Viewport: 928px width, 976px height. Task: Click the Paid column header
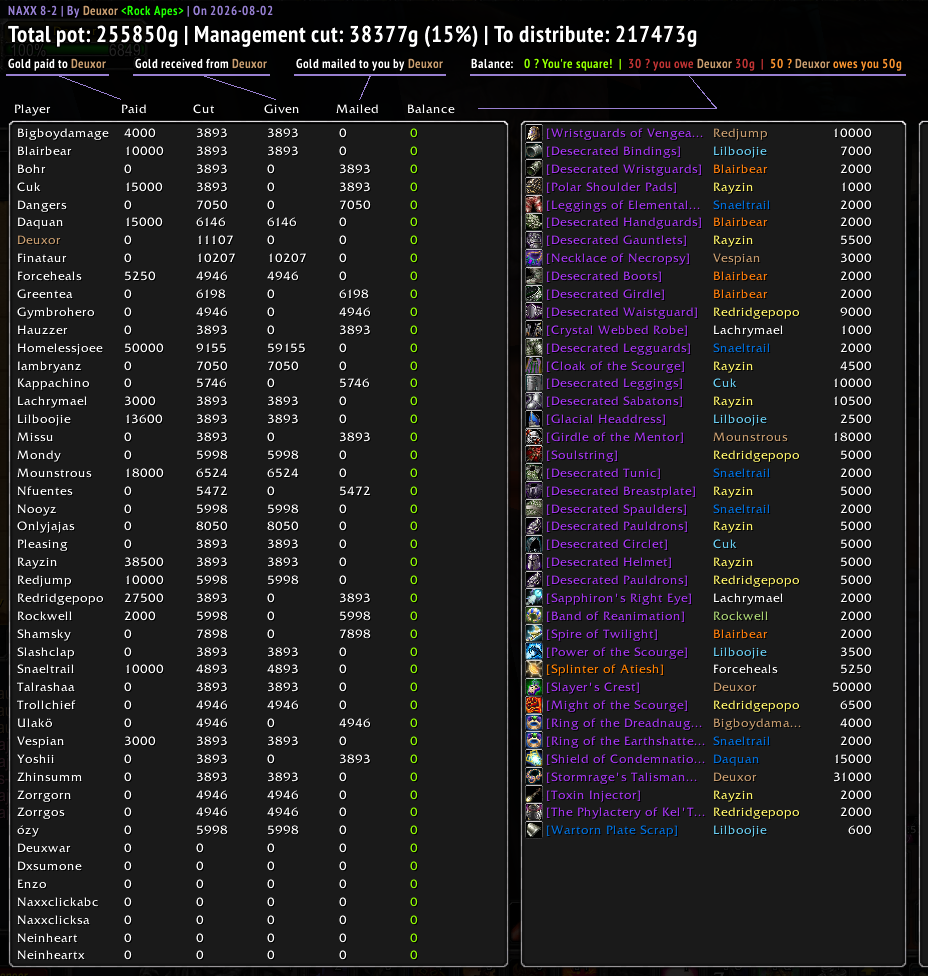pos(134,109)
